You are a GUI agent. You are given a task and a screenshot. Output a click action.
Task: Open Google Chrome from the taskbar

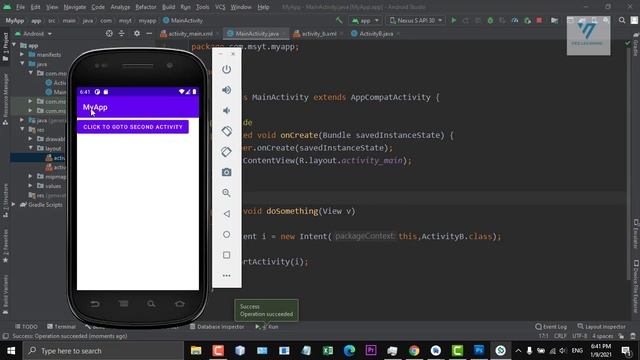click(414, 351)
